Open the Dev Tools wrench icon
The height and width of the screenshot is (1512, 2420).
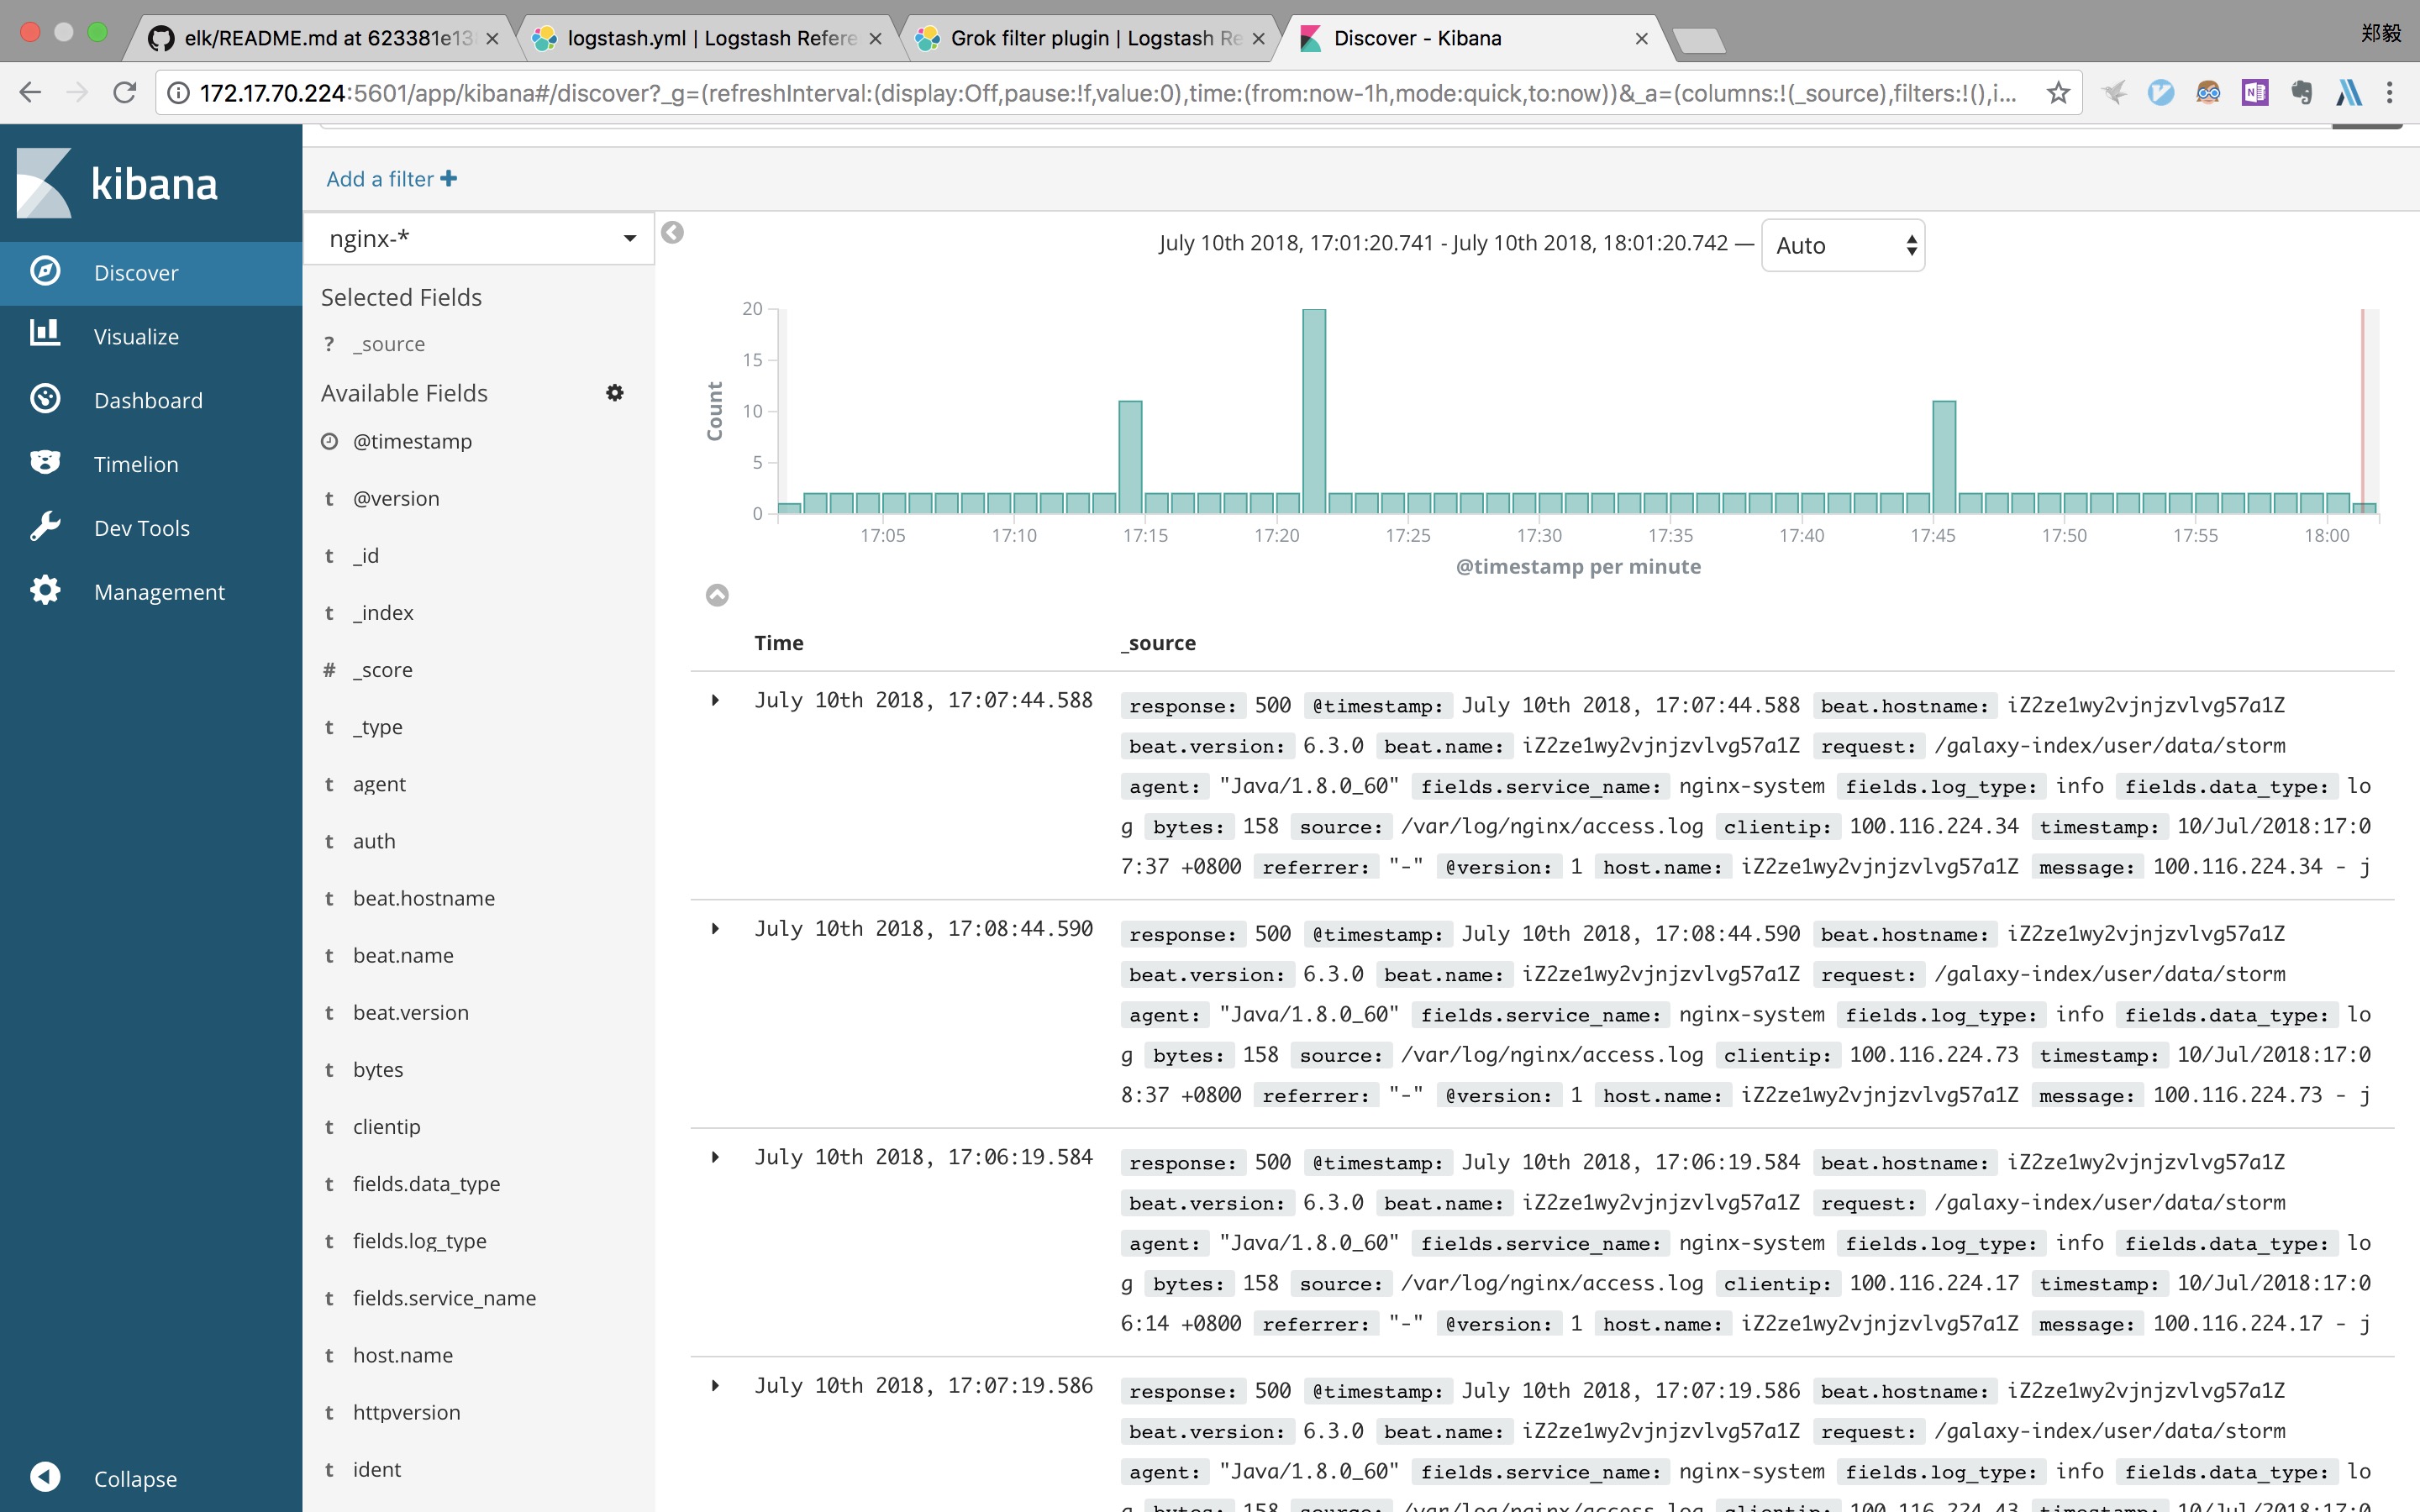click(45, 527)
